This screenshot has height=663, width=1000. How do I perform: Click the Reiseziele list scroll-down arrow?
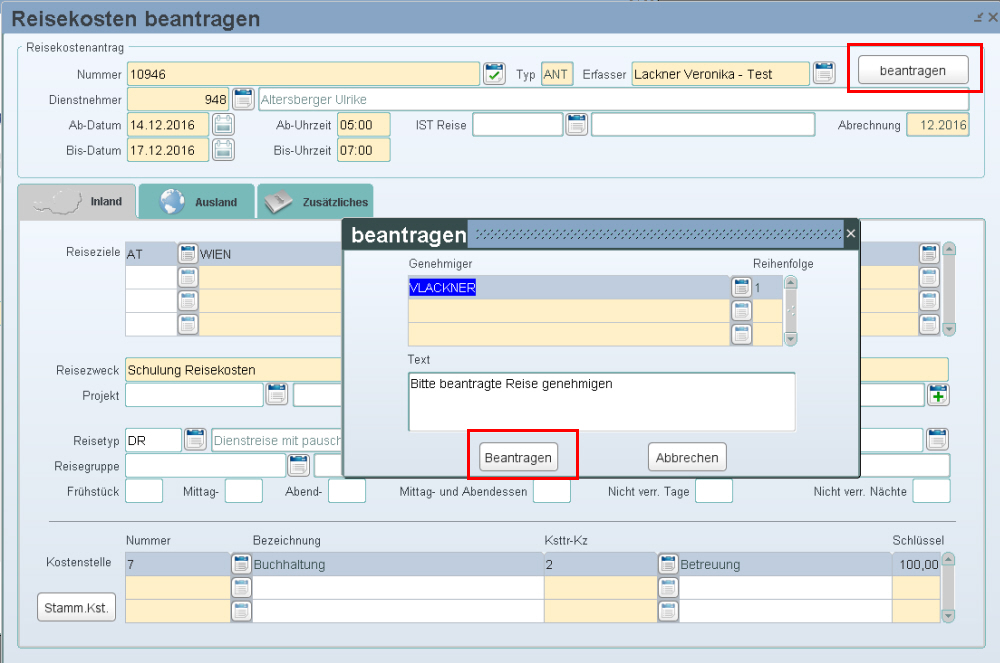coord(949,329)
